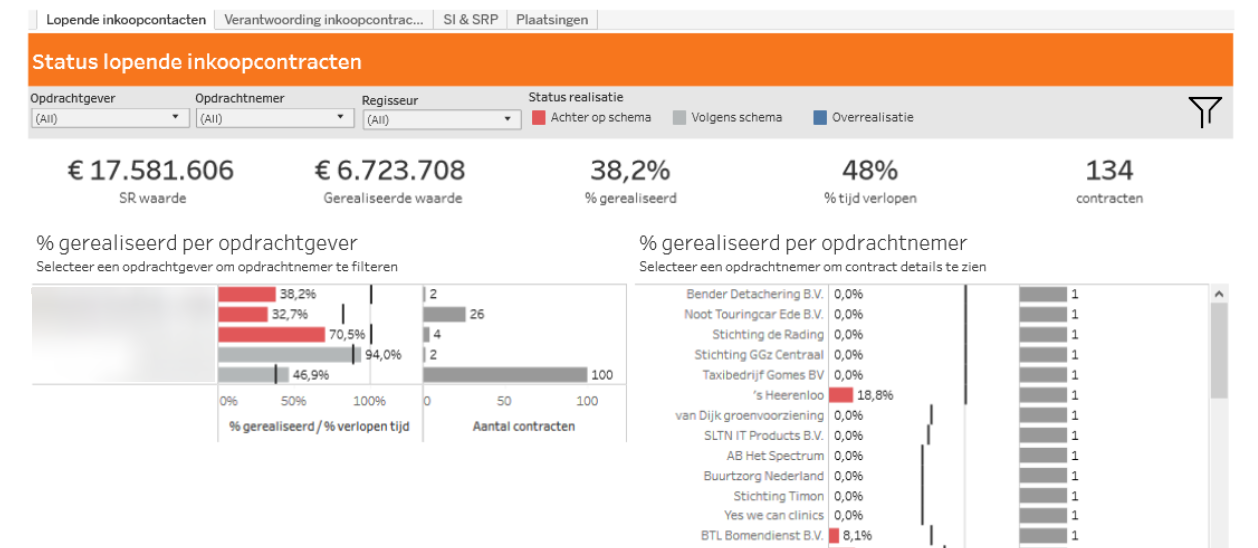Click the filter funnel icon
Screen dimensions: 1258x548
click(x=1205, y=112)
